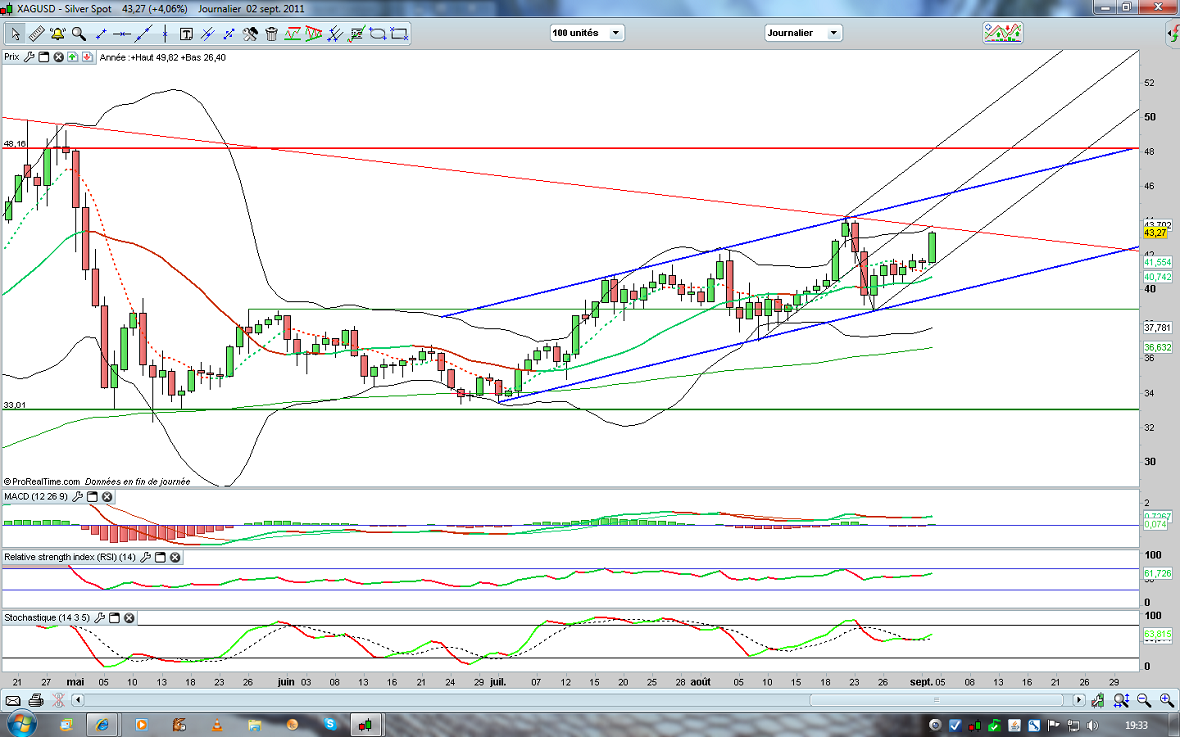Viewport: 1180px width, 737px height.
Task: Open the Journalier timeframe dropdown
Action: (803, 33)
